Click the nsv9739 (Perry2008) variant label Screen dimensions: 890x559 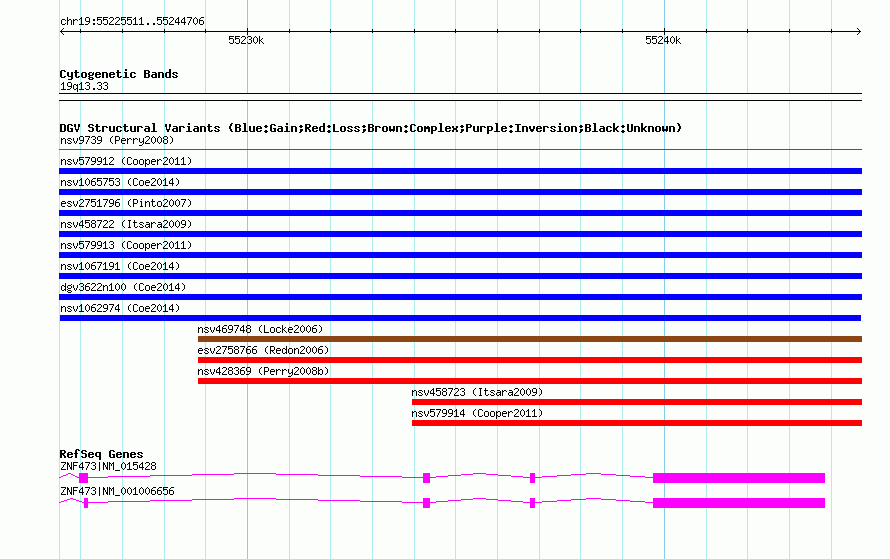coord(117,140)
